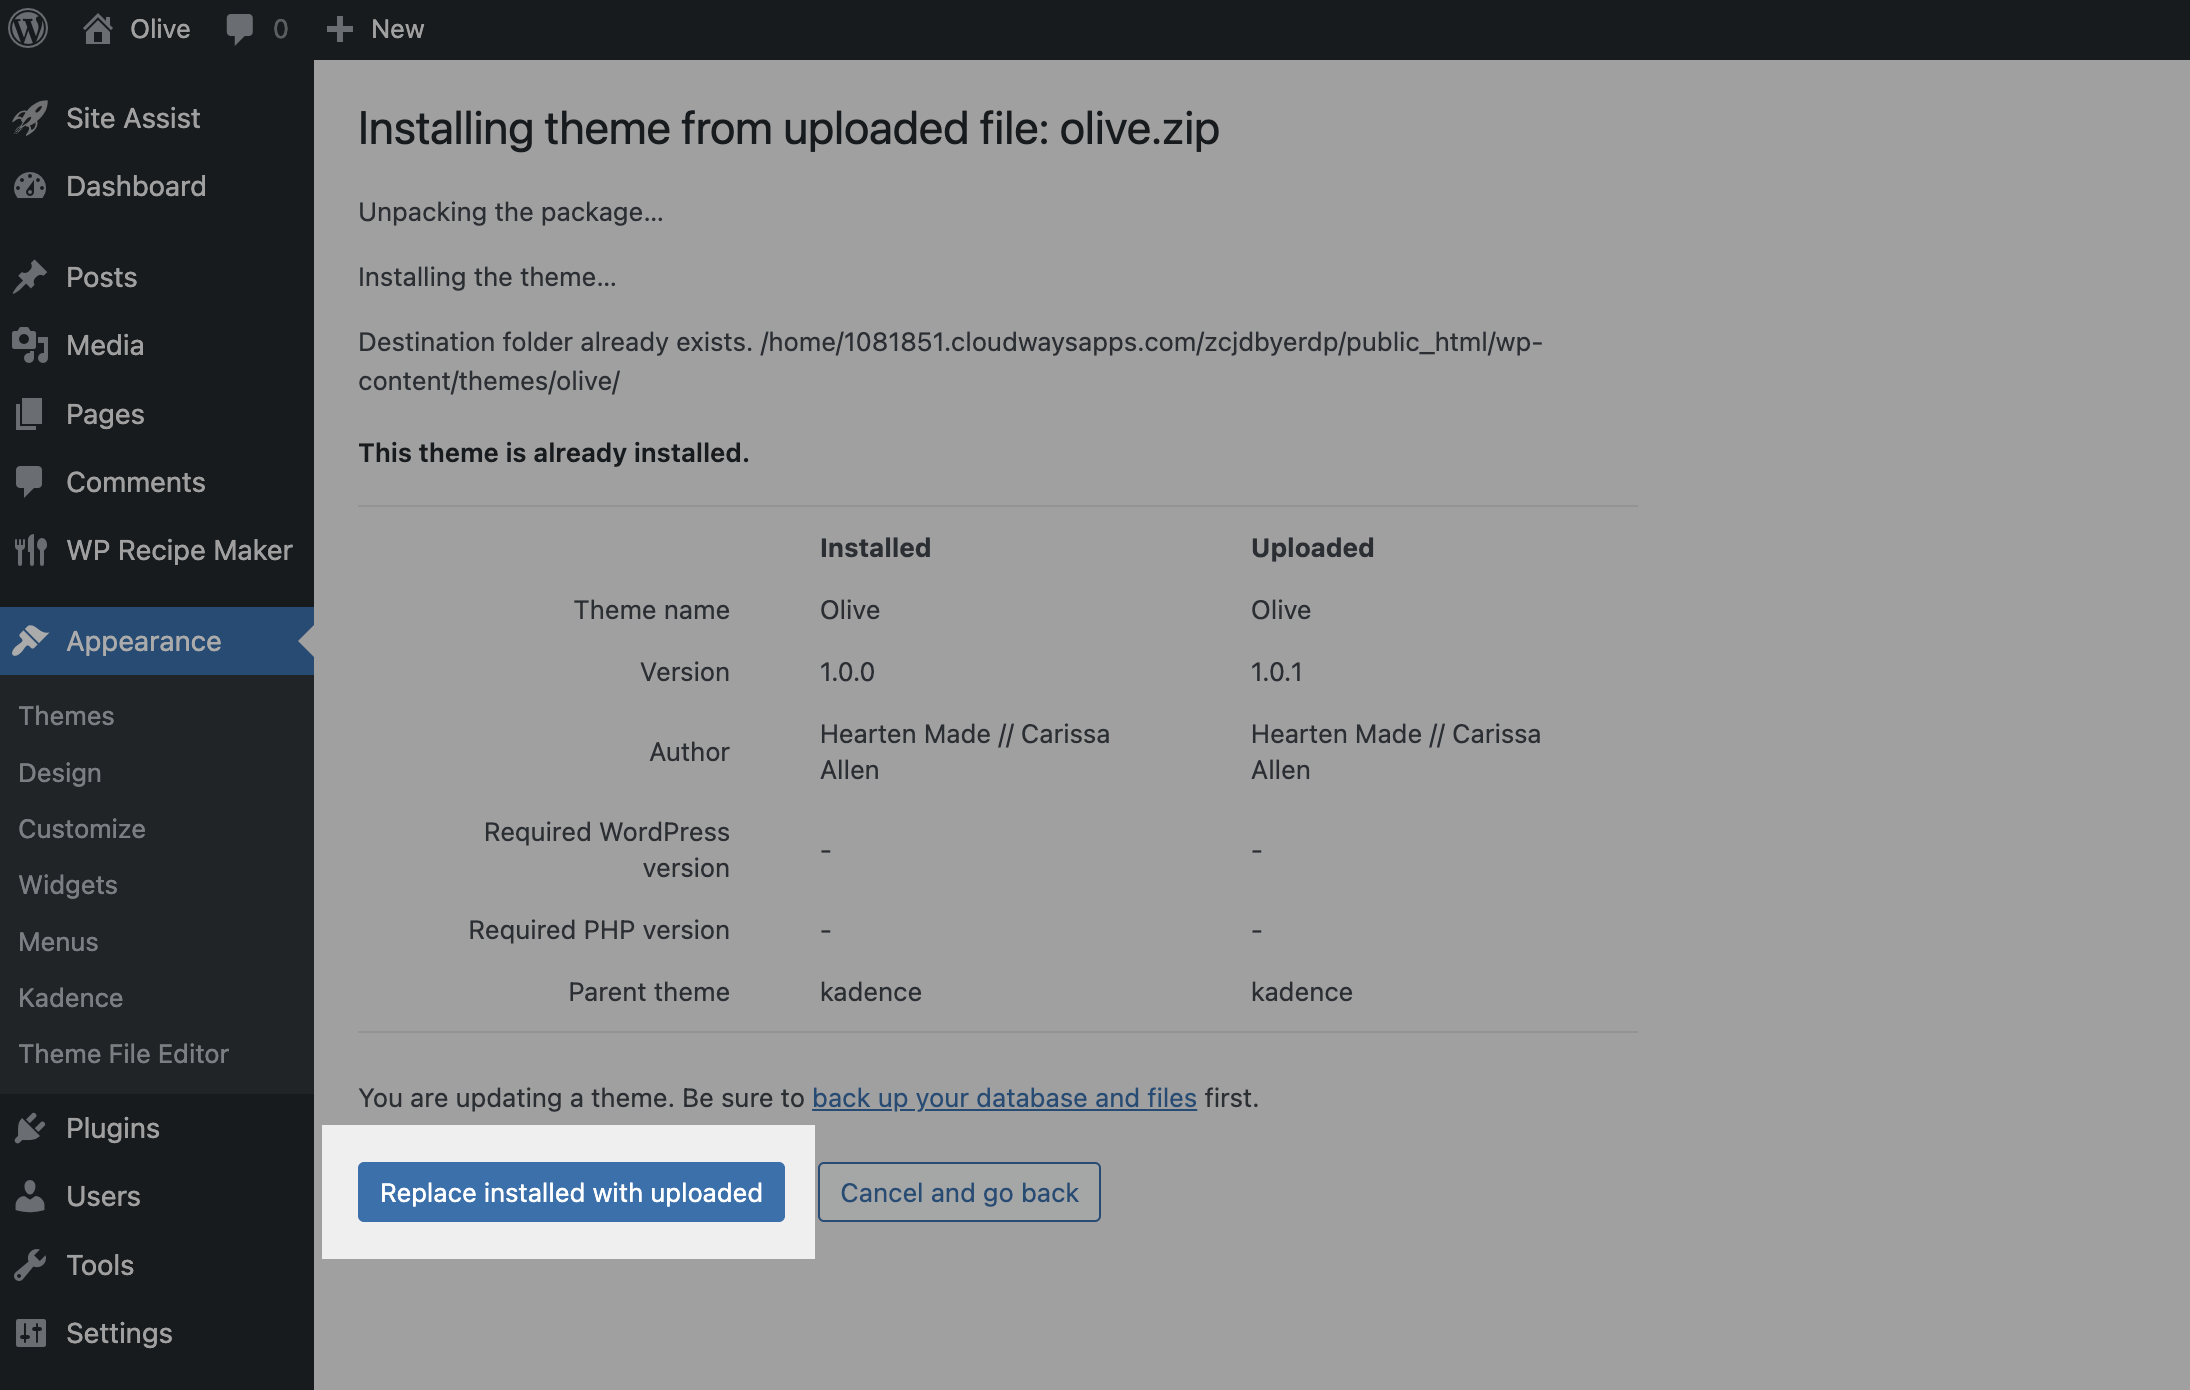This screenshot has width=2190, height=1390.
Task: Click the WP Recipe Maker utensils icon
Action: click(x=30, y=550)
